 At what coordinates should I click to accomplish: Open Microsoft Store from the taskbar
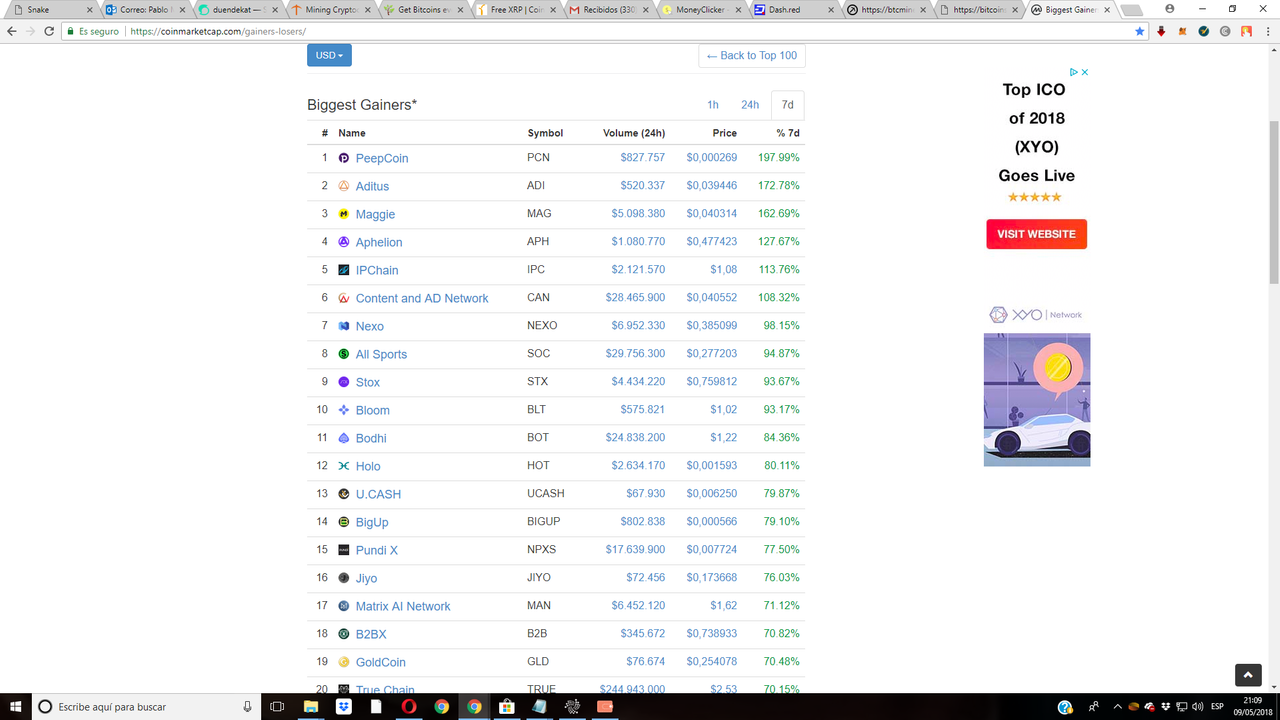click(x=506, y=706)
